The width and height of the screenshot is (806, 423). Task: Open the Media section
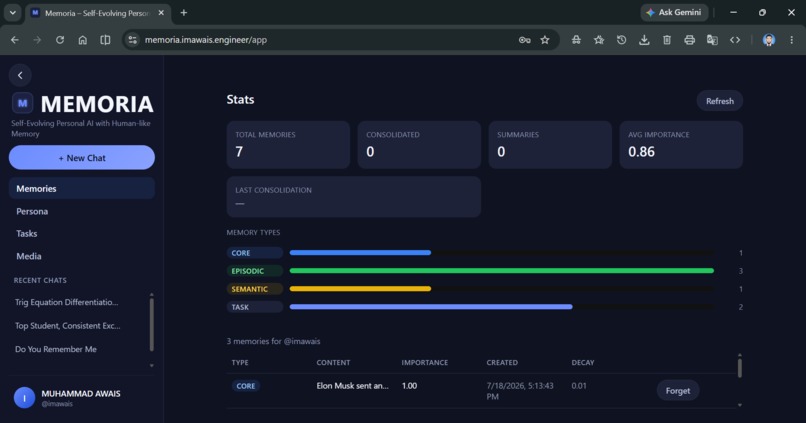82,256
